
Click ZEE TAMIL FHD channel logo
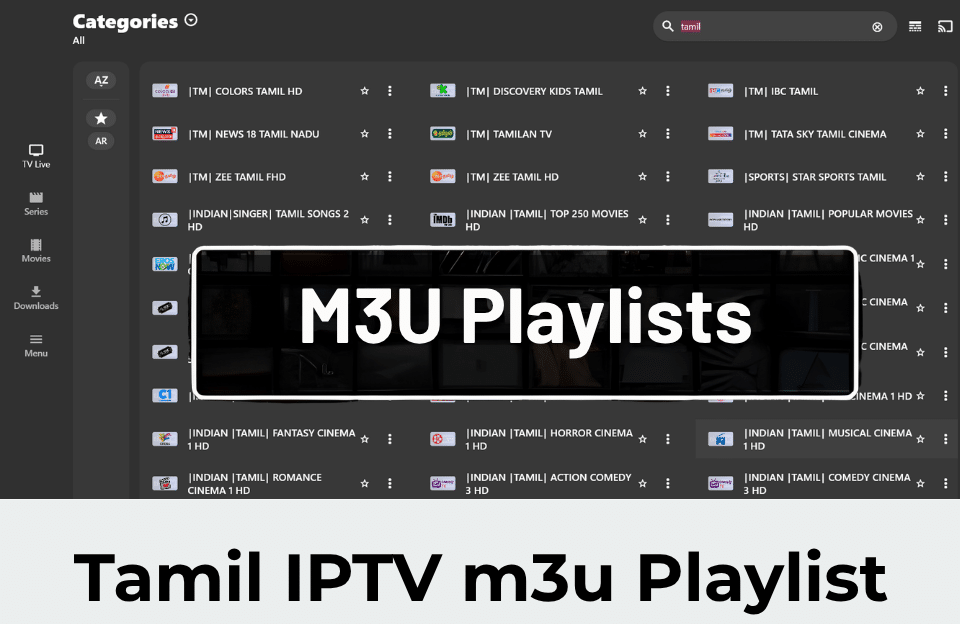165,176
